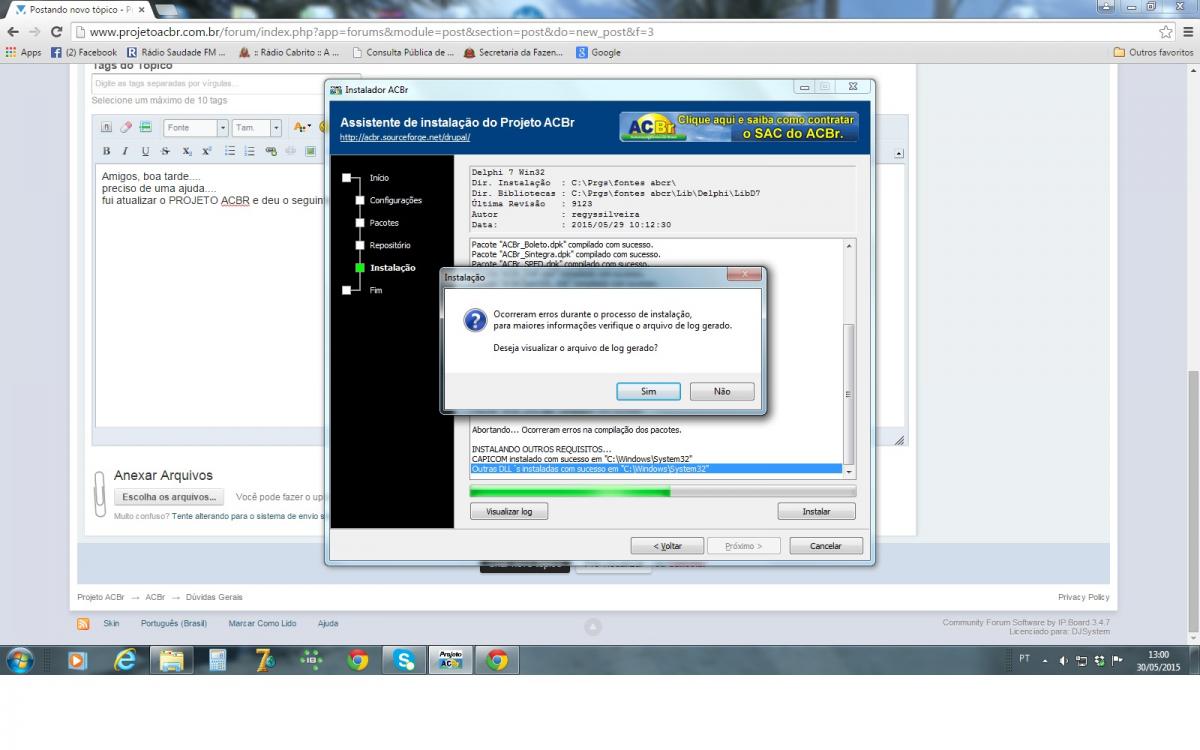Open the Google bookmark
Viewport: 1200px width, 750px height.
598,53
